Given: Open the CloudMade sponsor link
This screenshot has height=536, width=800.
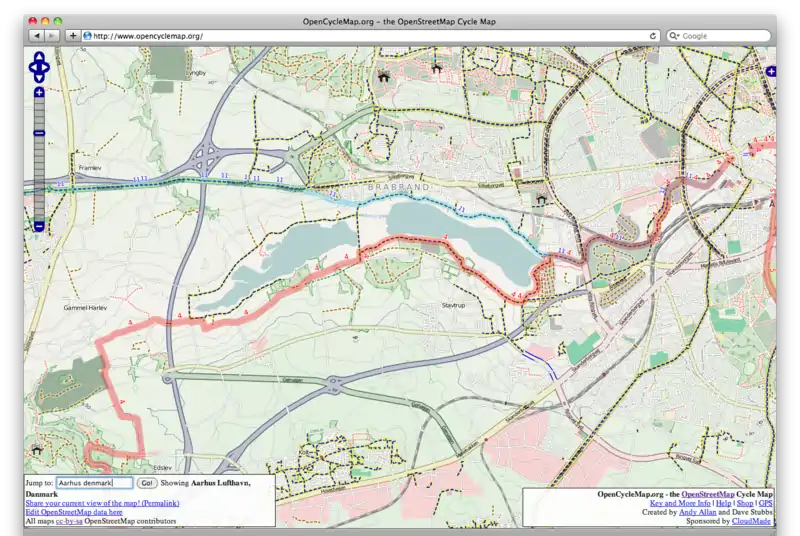Looking at the screenshot, I should click(752, 521).
